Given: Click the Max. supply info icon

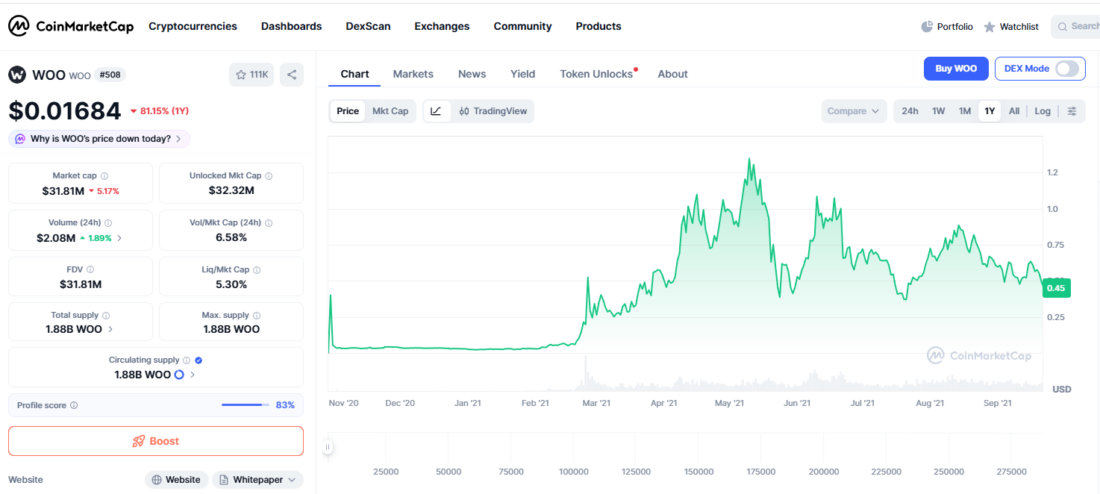Looking at the screenshot, I should (257, 316).
